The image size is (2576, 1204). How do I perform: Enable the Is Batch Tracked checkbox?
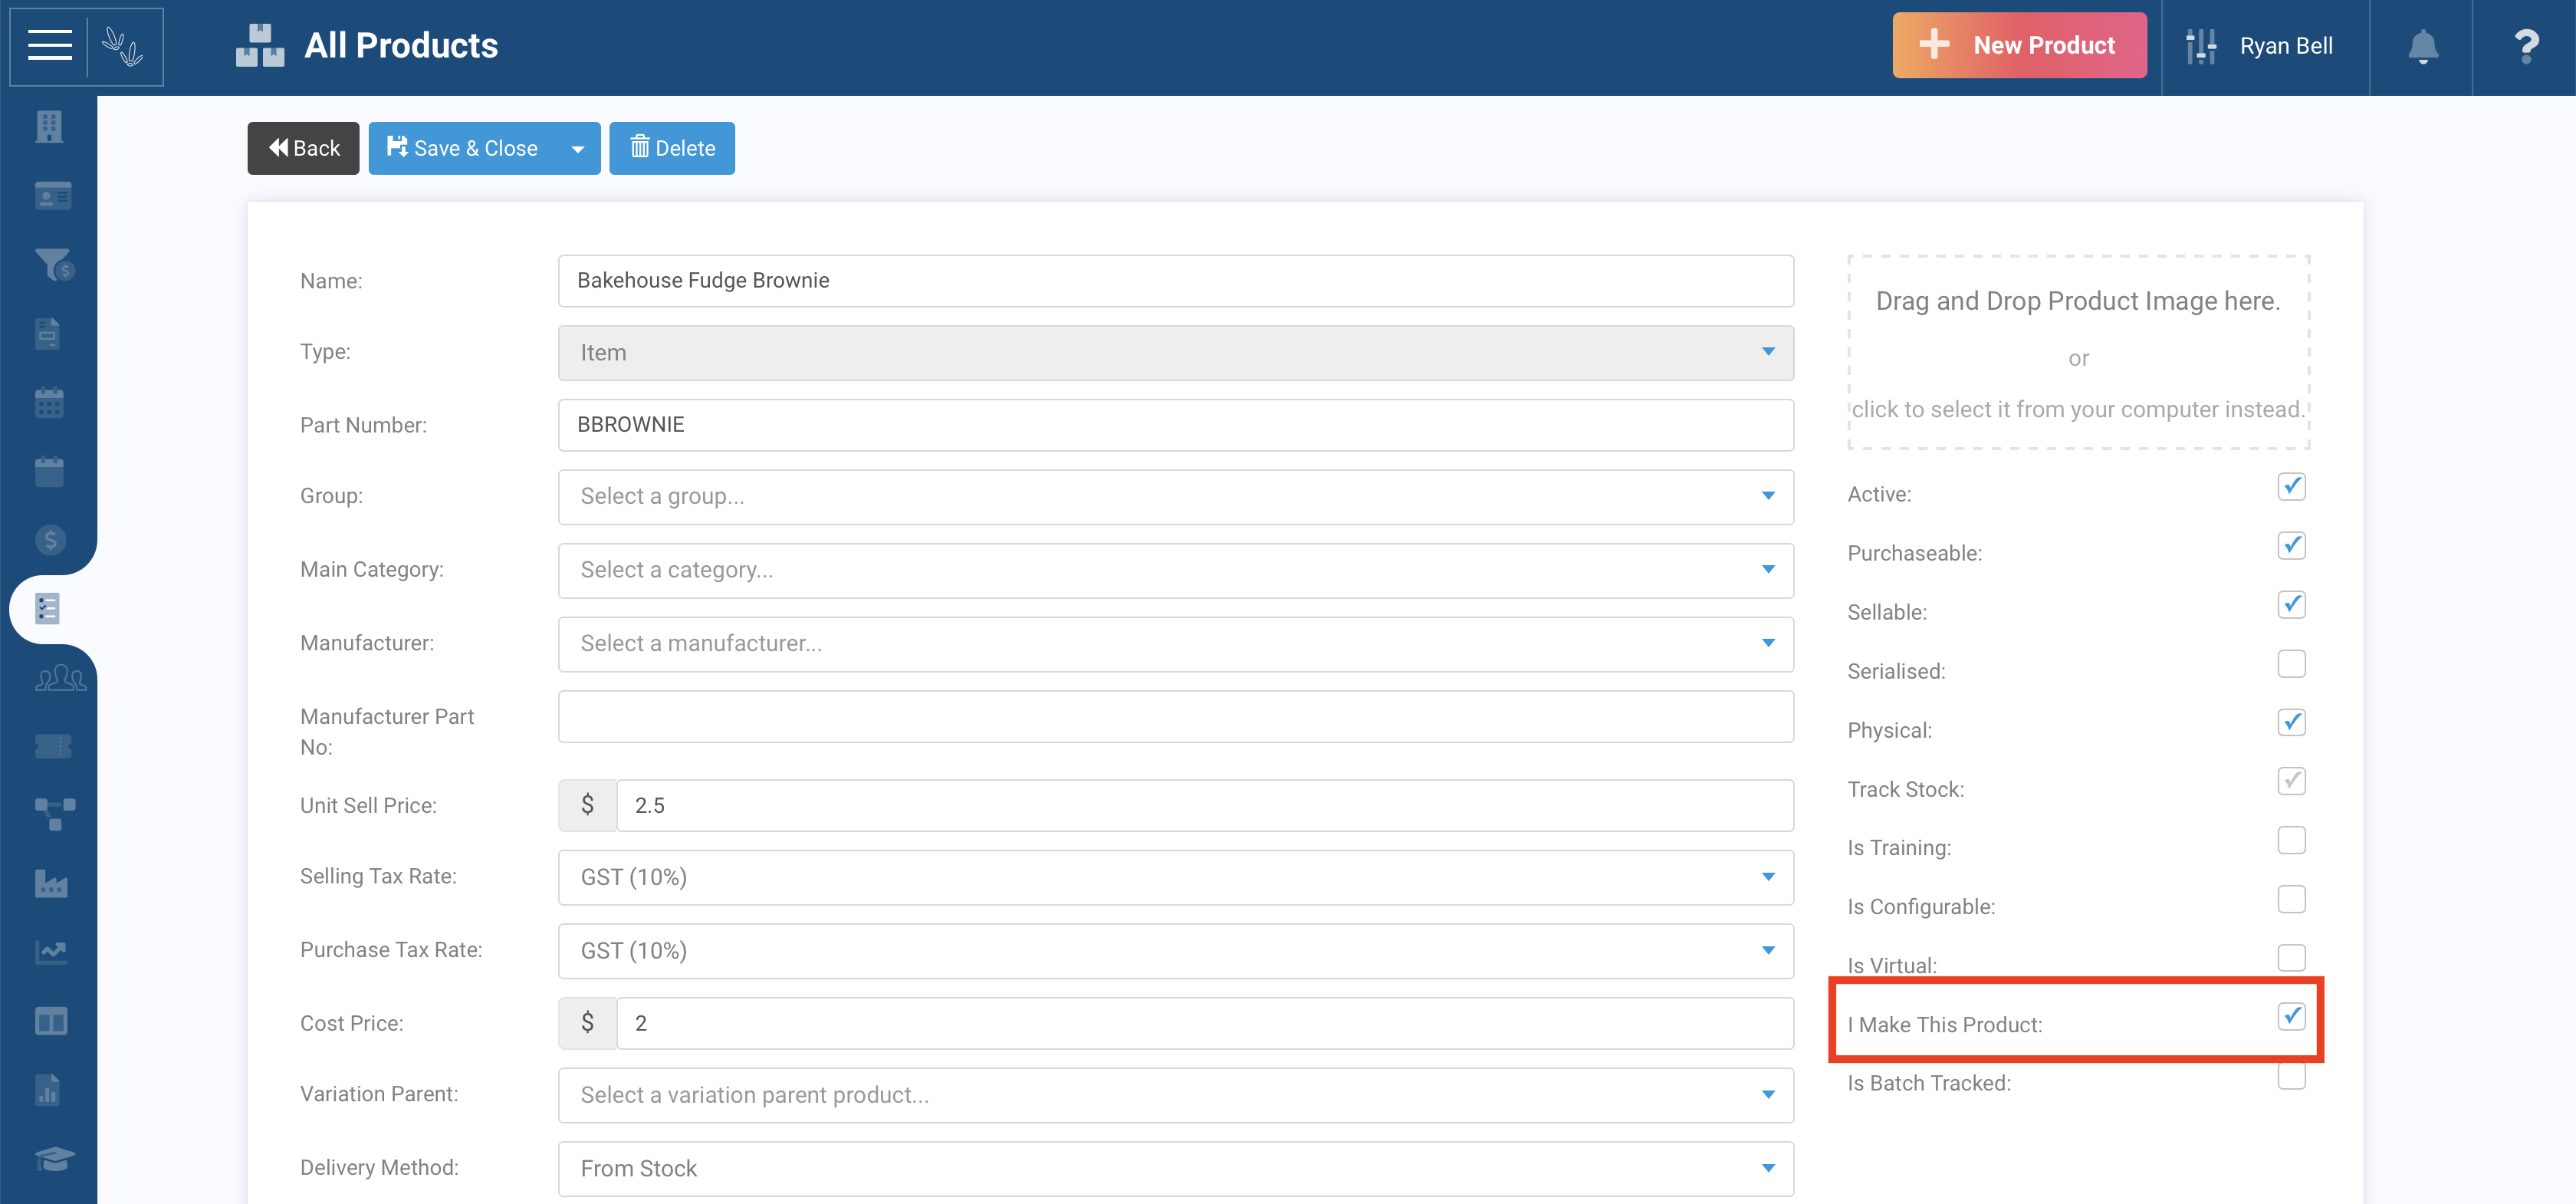2291,1076
